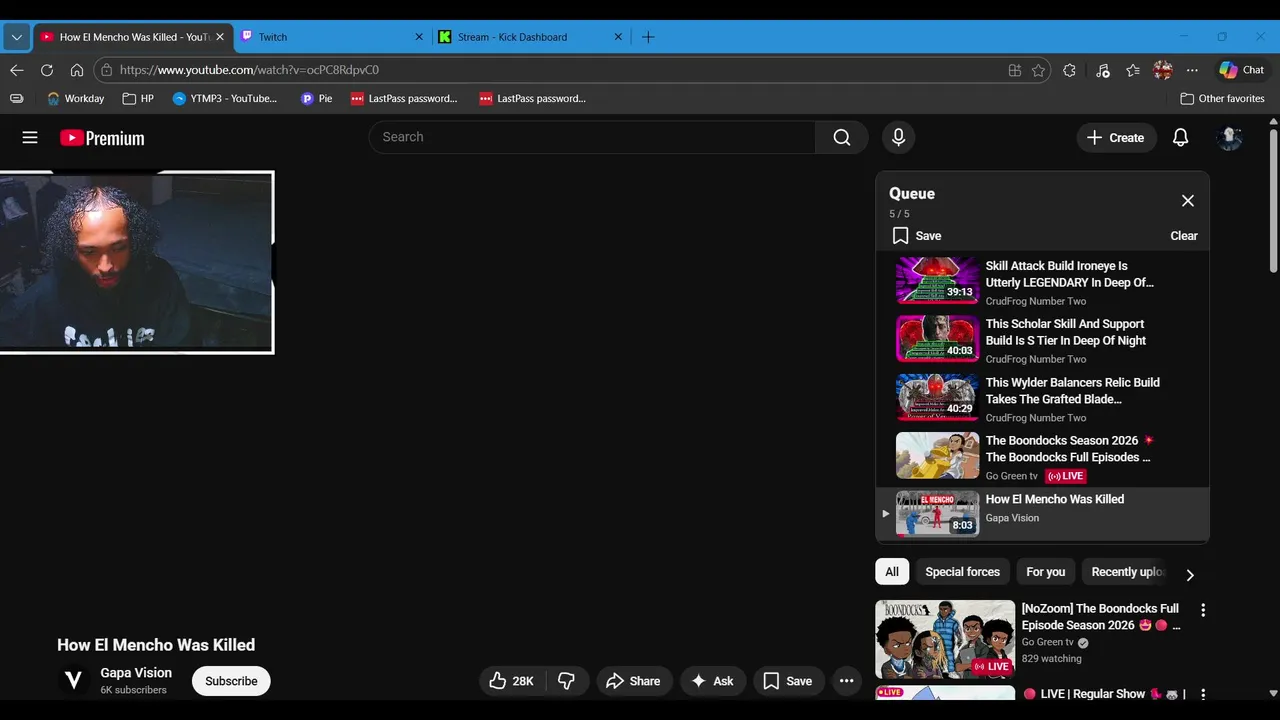Switch to the Twitch tab
This screenshot has width=1280, height=720.
[333, 37]
